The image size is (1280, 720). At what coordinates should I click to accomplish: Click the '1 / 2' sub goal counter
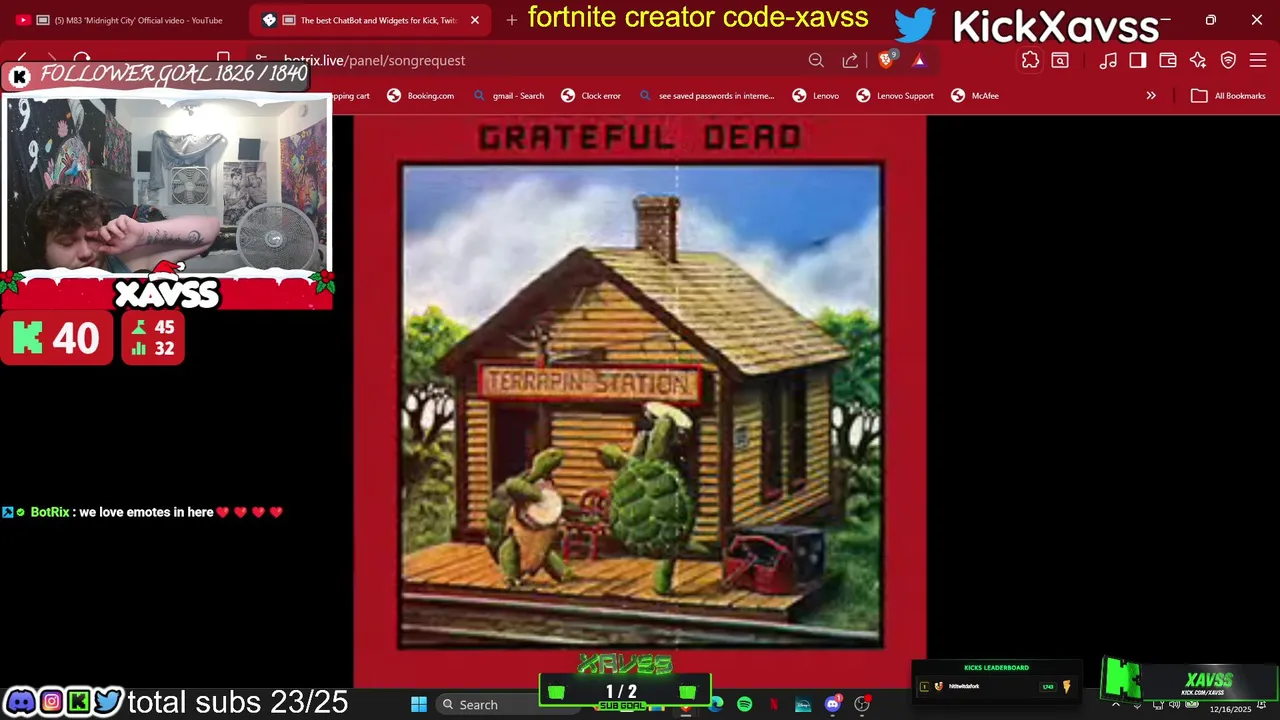tap(621, 691)
